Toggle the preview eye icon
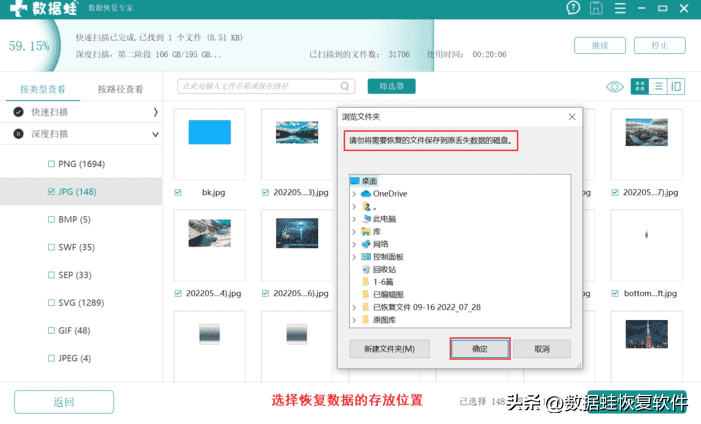 615,86
